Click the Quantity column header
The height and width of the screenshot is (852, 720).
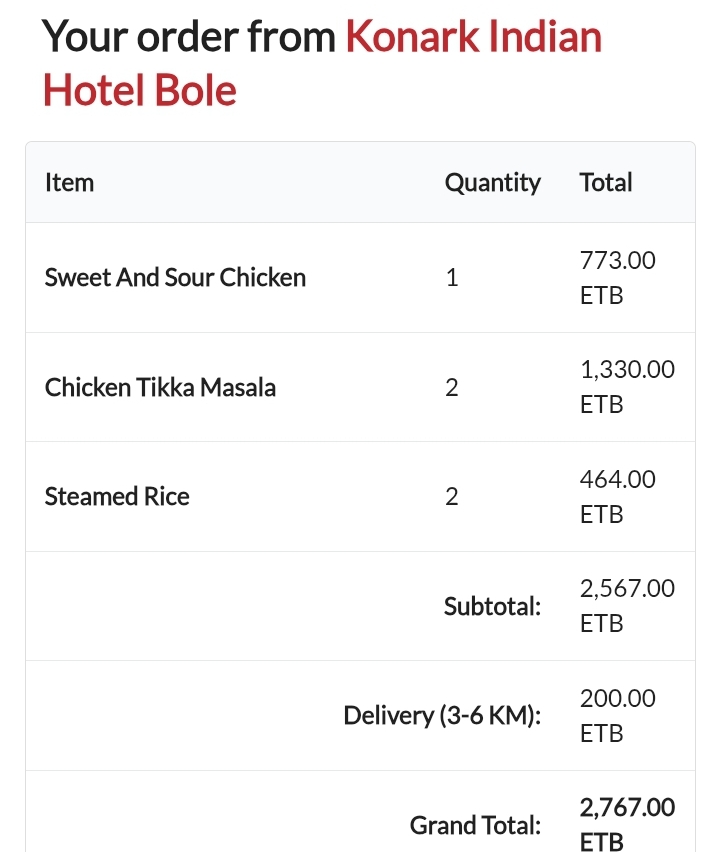coord(492,183)
